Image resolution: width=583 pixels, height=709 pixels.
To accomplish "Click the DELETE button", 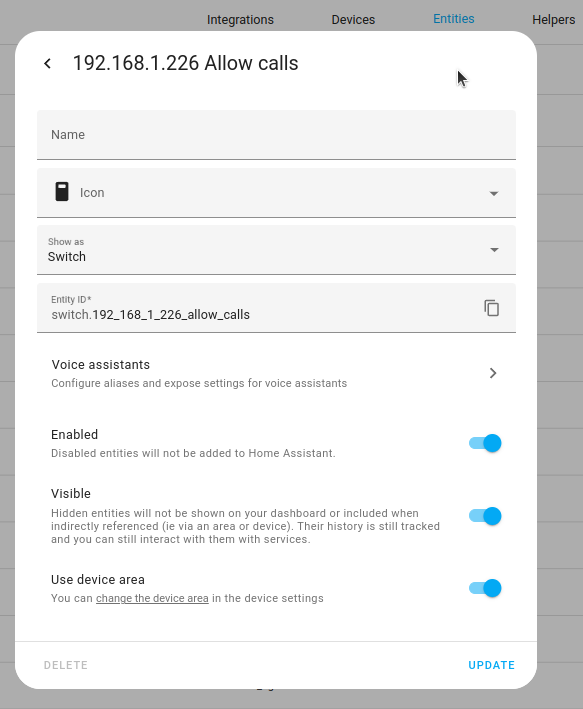I will click(66, 665).
